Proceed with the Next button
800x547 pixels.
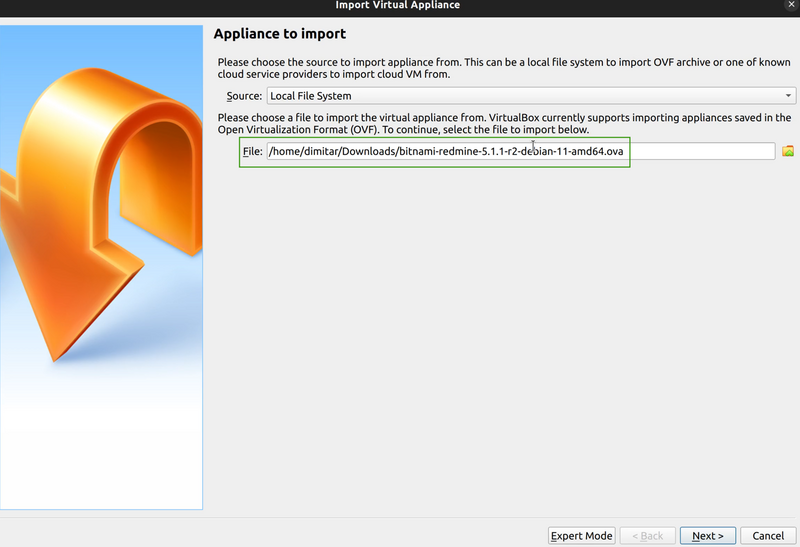pos(707,535)
